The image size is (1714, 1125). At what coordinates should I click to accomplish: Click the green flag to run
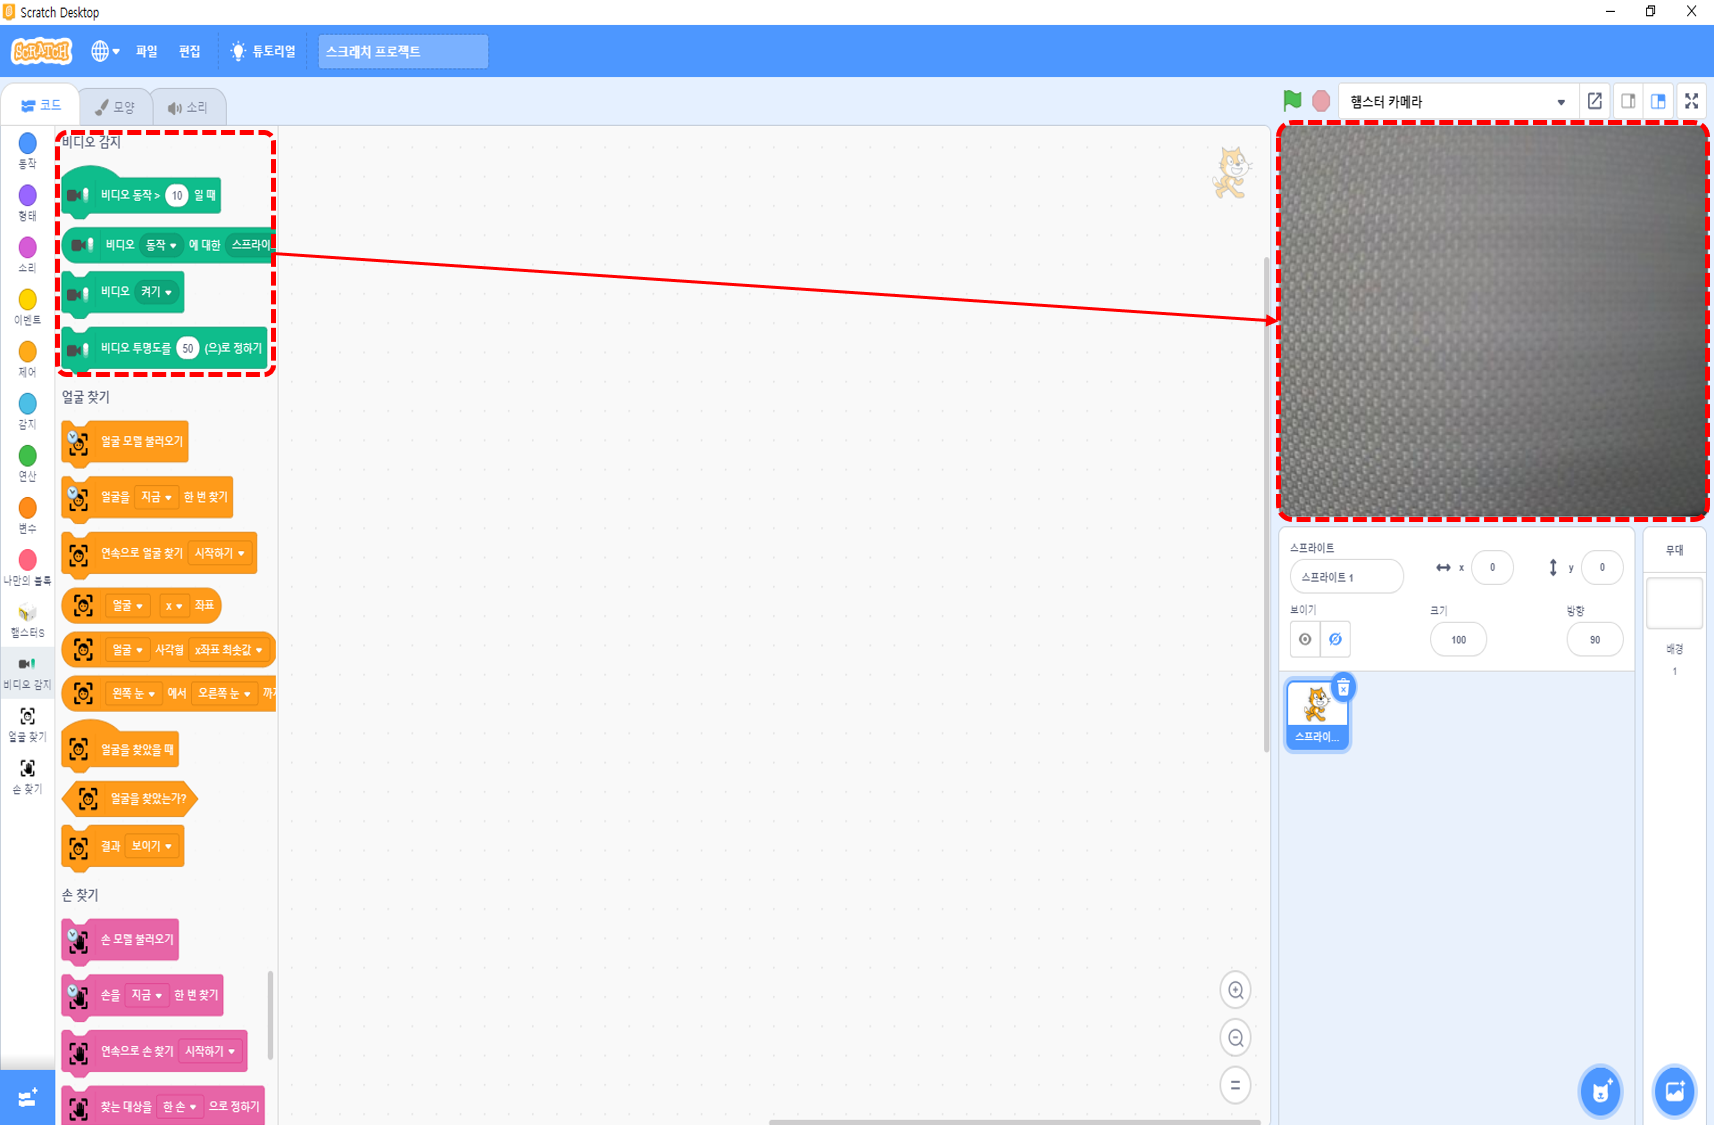[1292, 100]
